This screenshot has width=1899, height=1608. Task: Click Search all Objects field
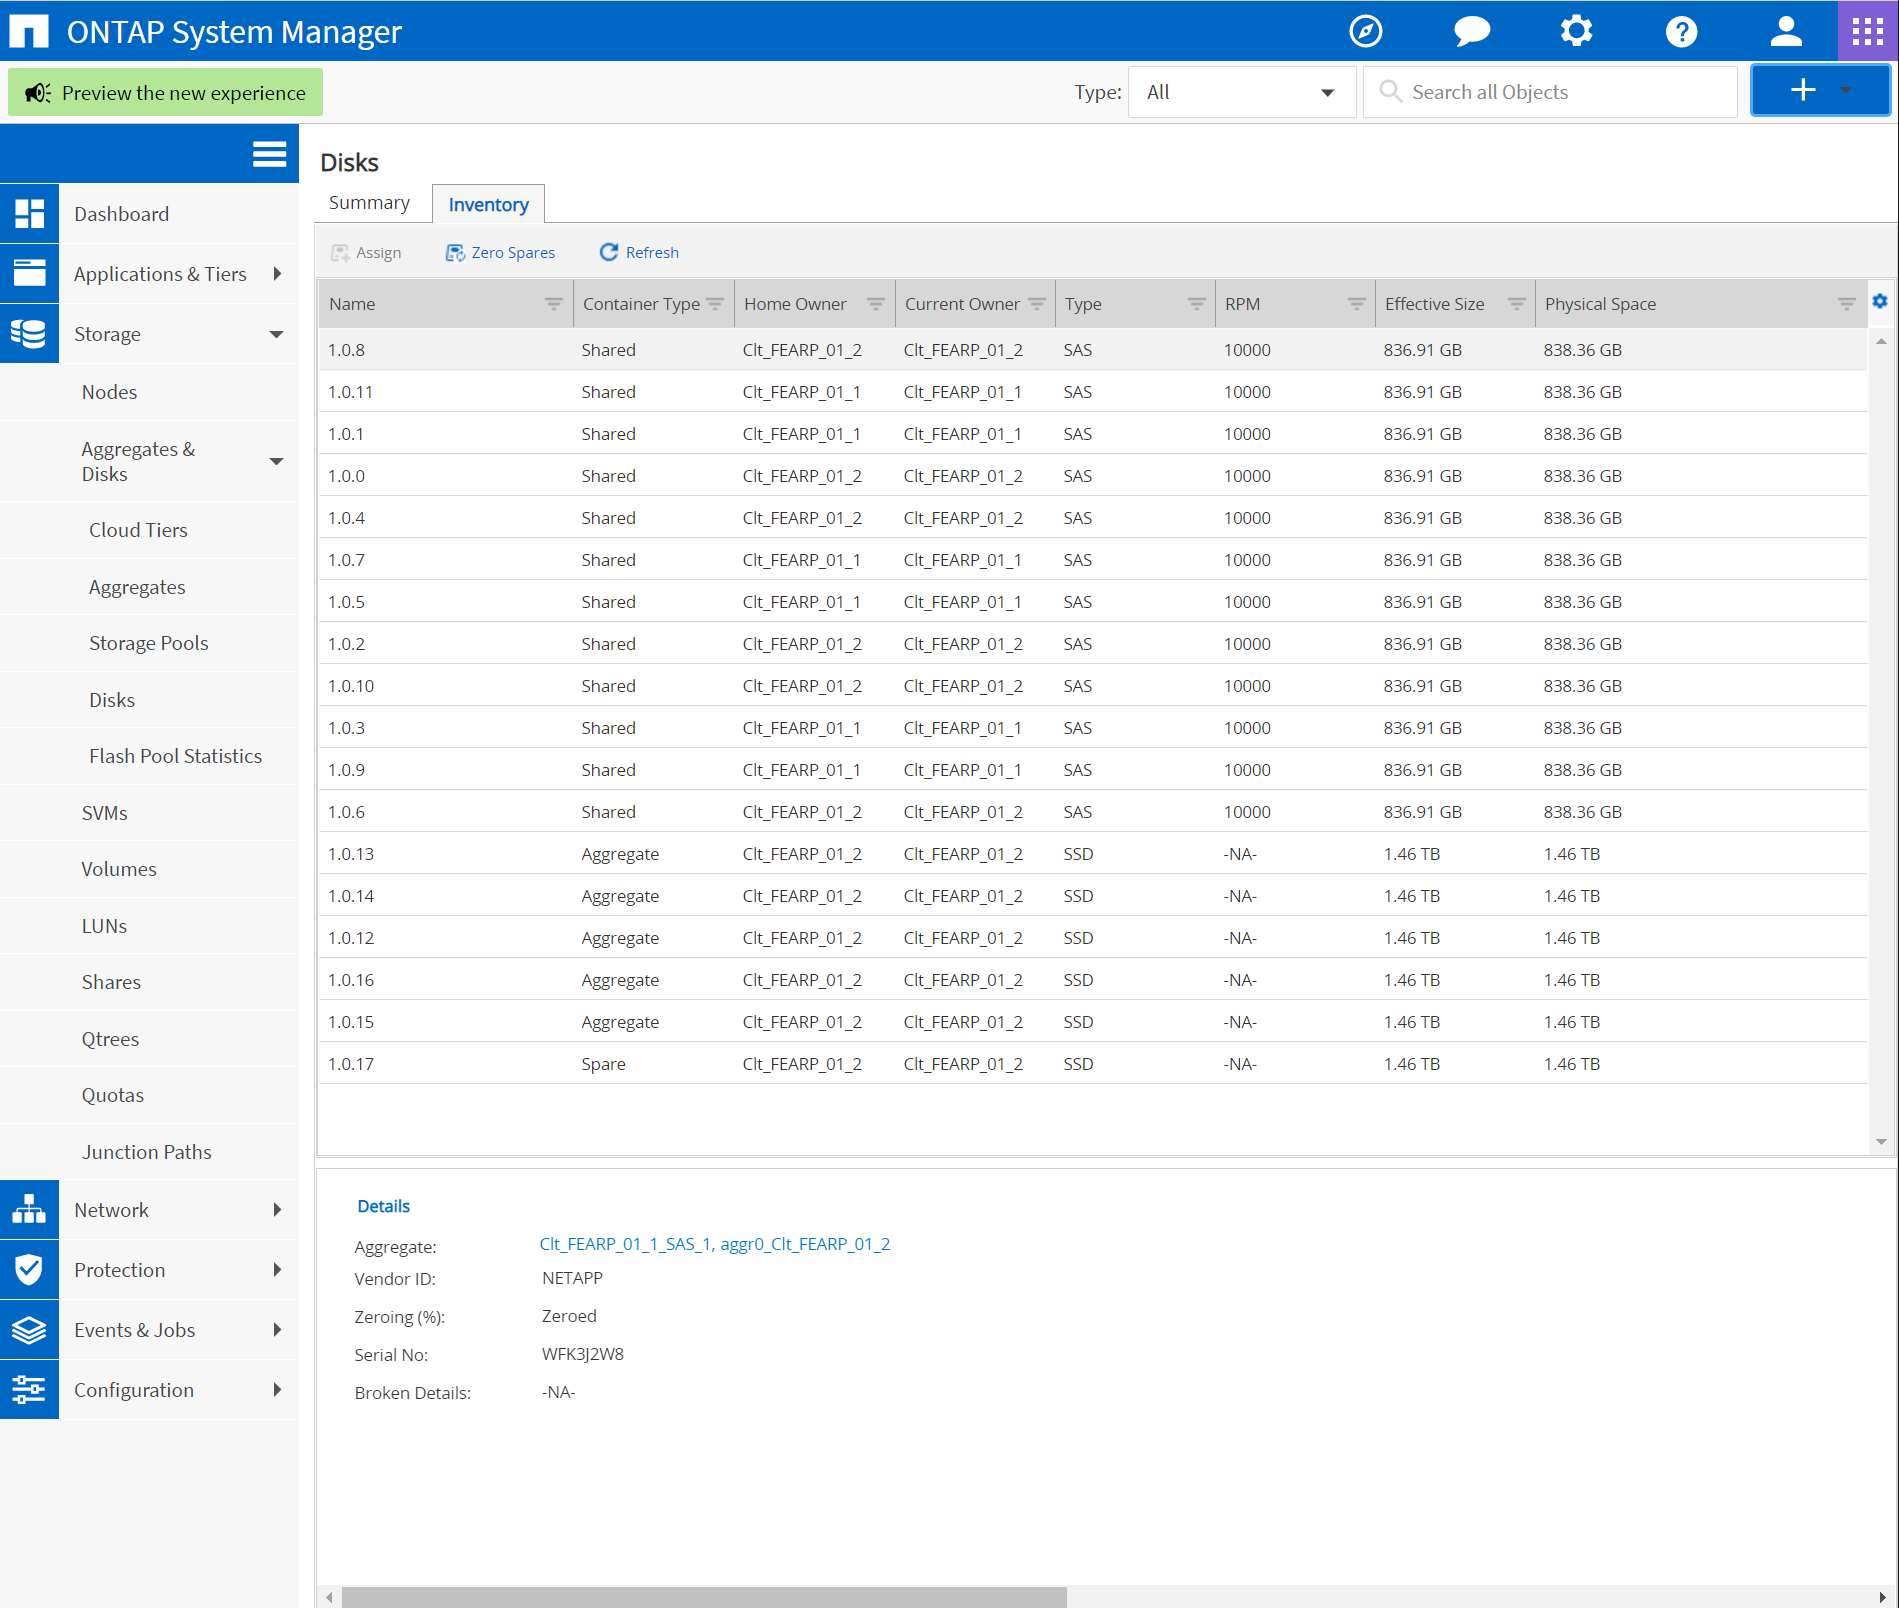[x=1549, y=92]
